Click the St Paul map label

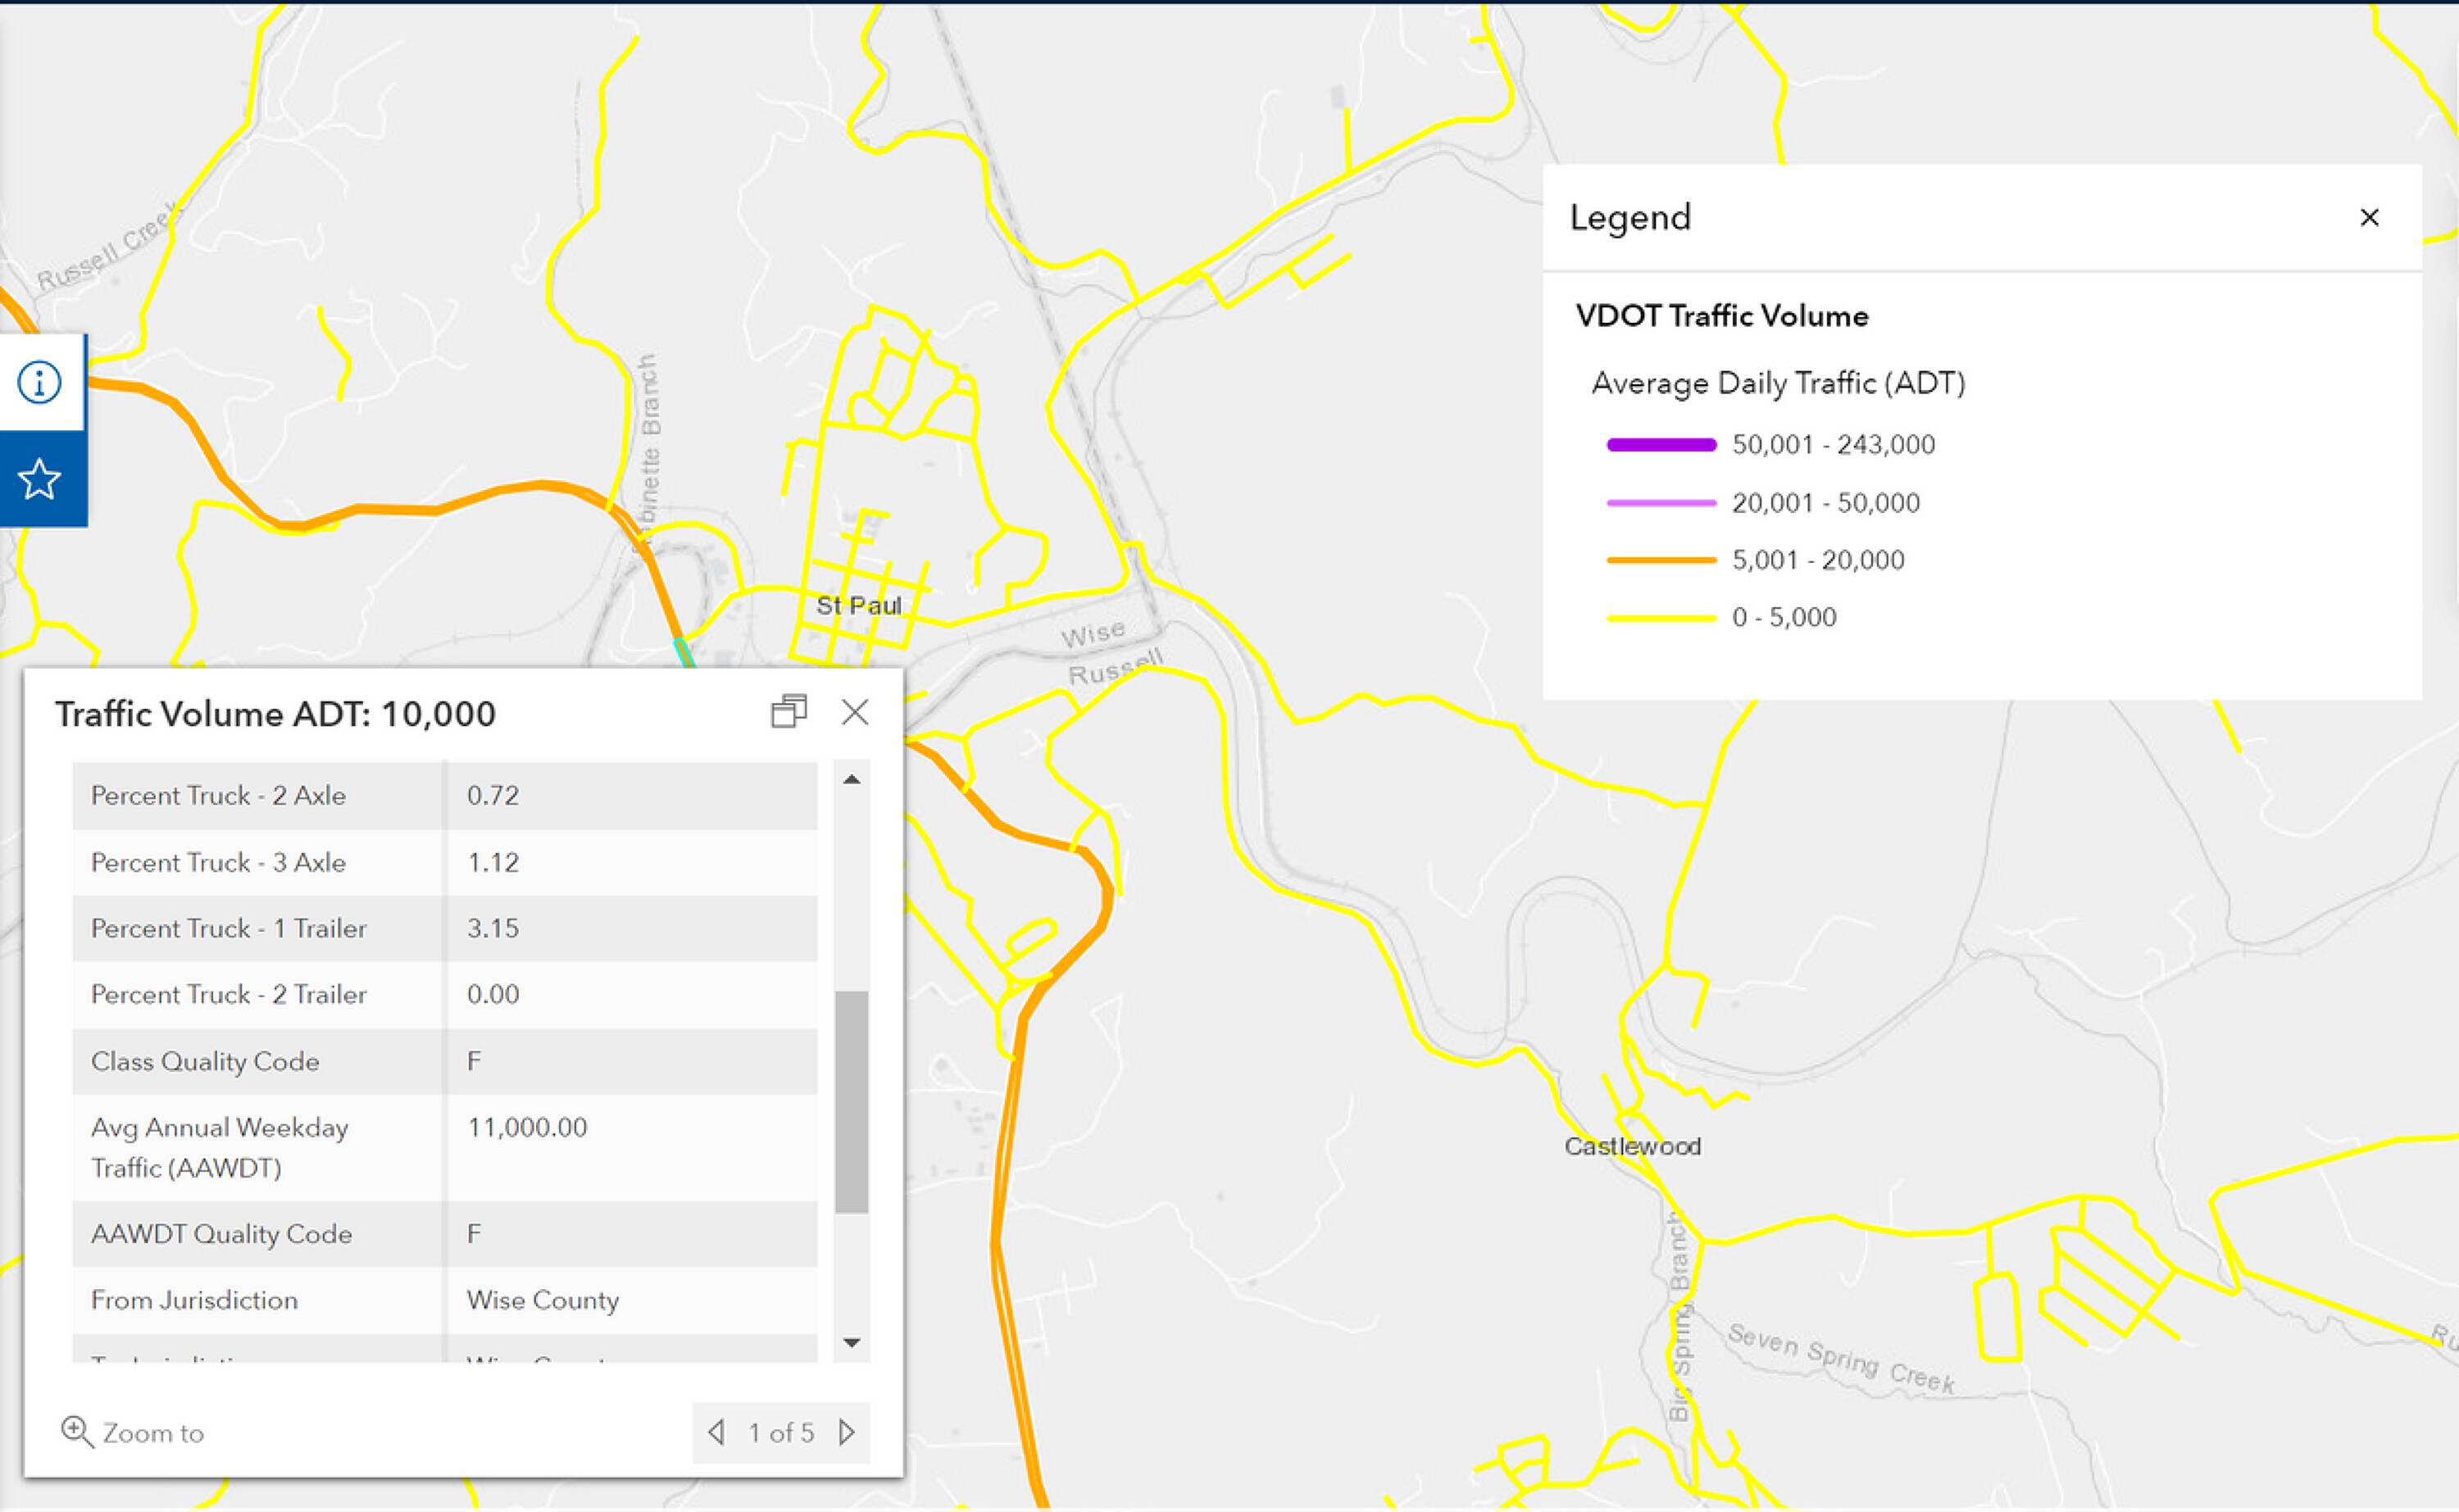pos(858,606)
